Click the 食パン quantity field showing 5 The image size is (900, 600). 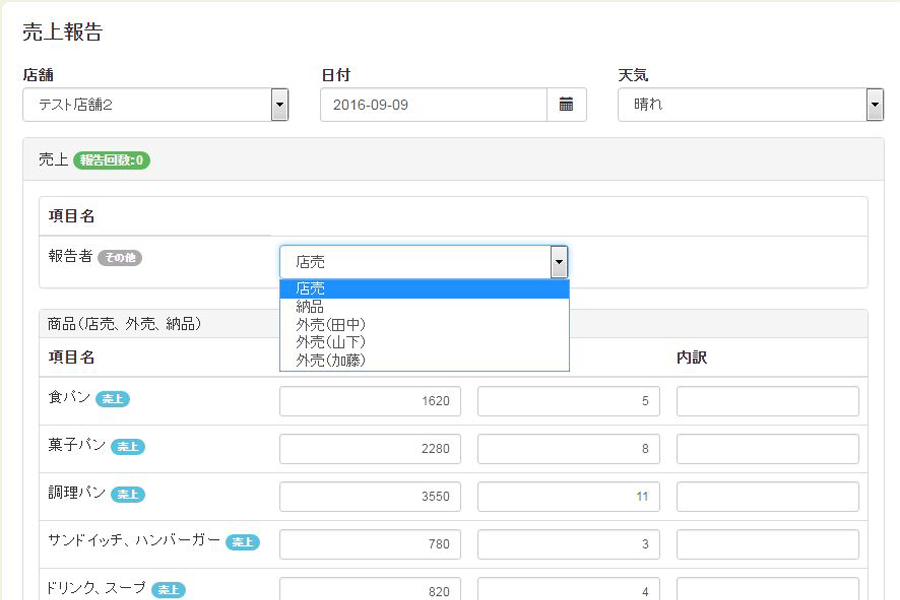click(x=568, y=401)
